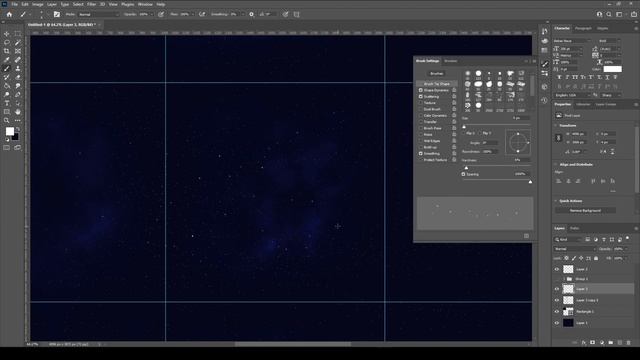Viewport: 640px width, 360px height.
Task: Toggle the Smoothing checkbox in Brush Settings
Action: pyautogui.click(x=421, y=153)
